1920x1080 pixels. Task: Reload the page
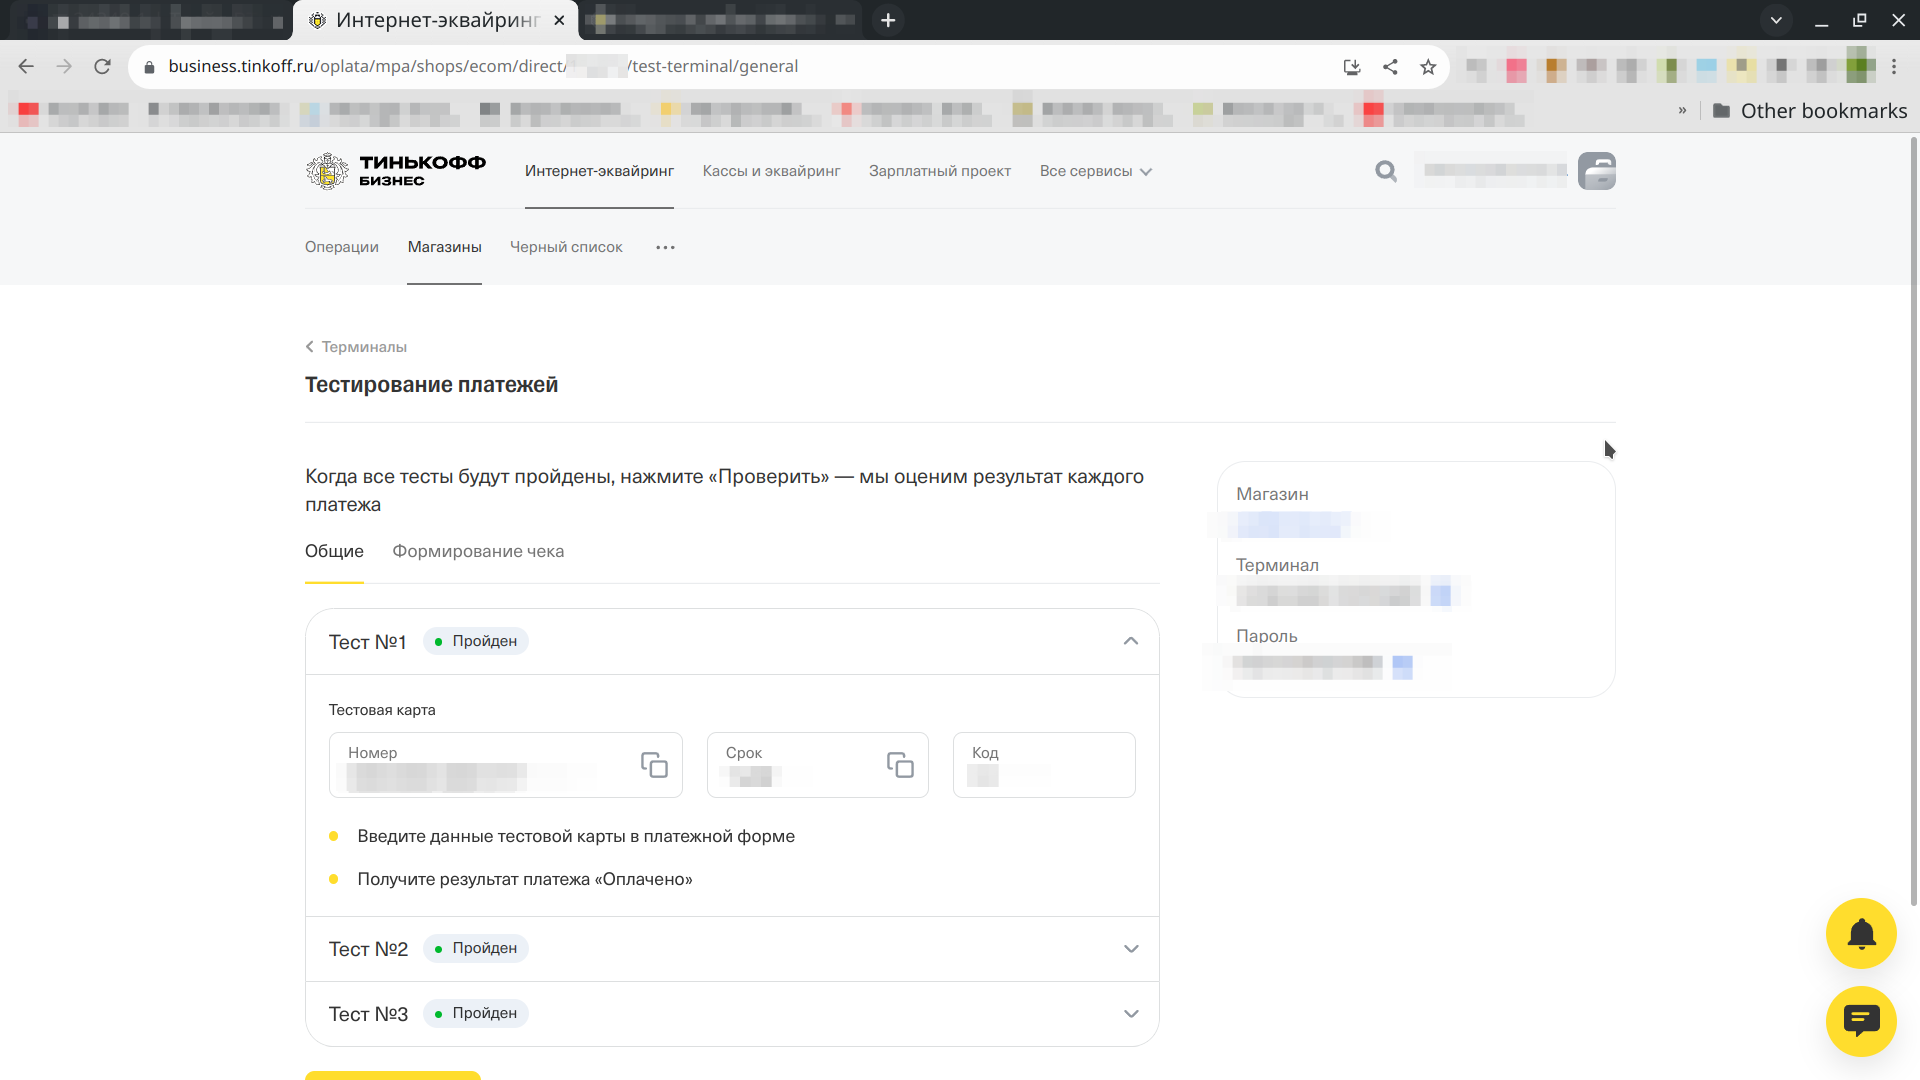(x=102, y=66)
